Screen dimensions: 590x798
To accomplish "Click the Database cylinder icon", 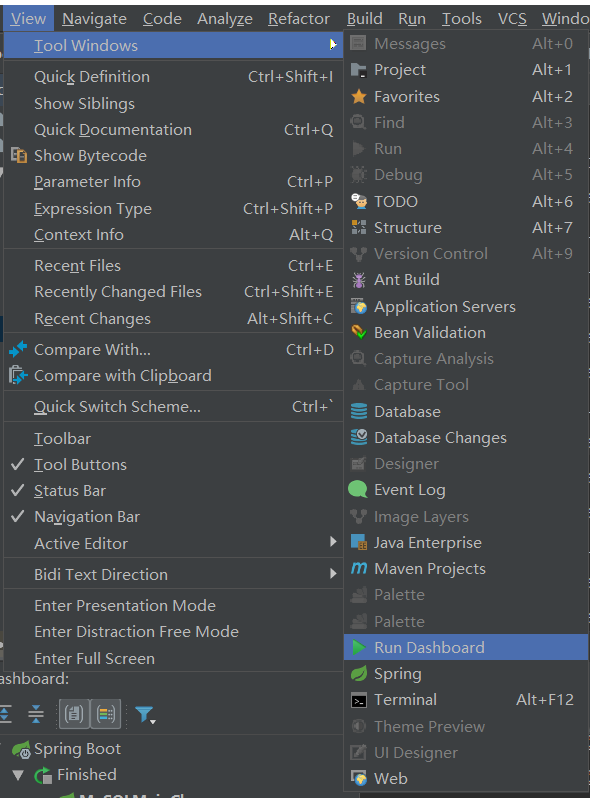I will (x=359, y=411).
